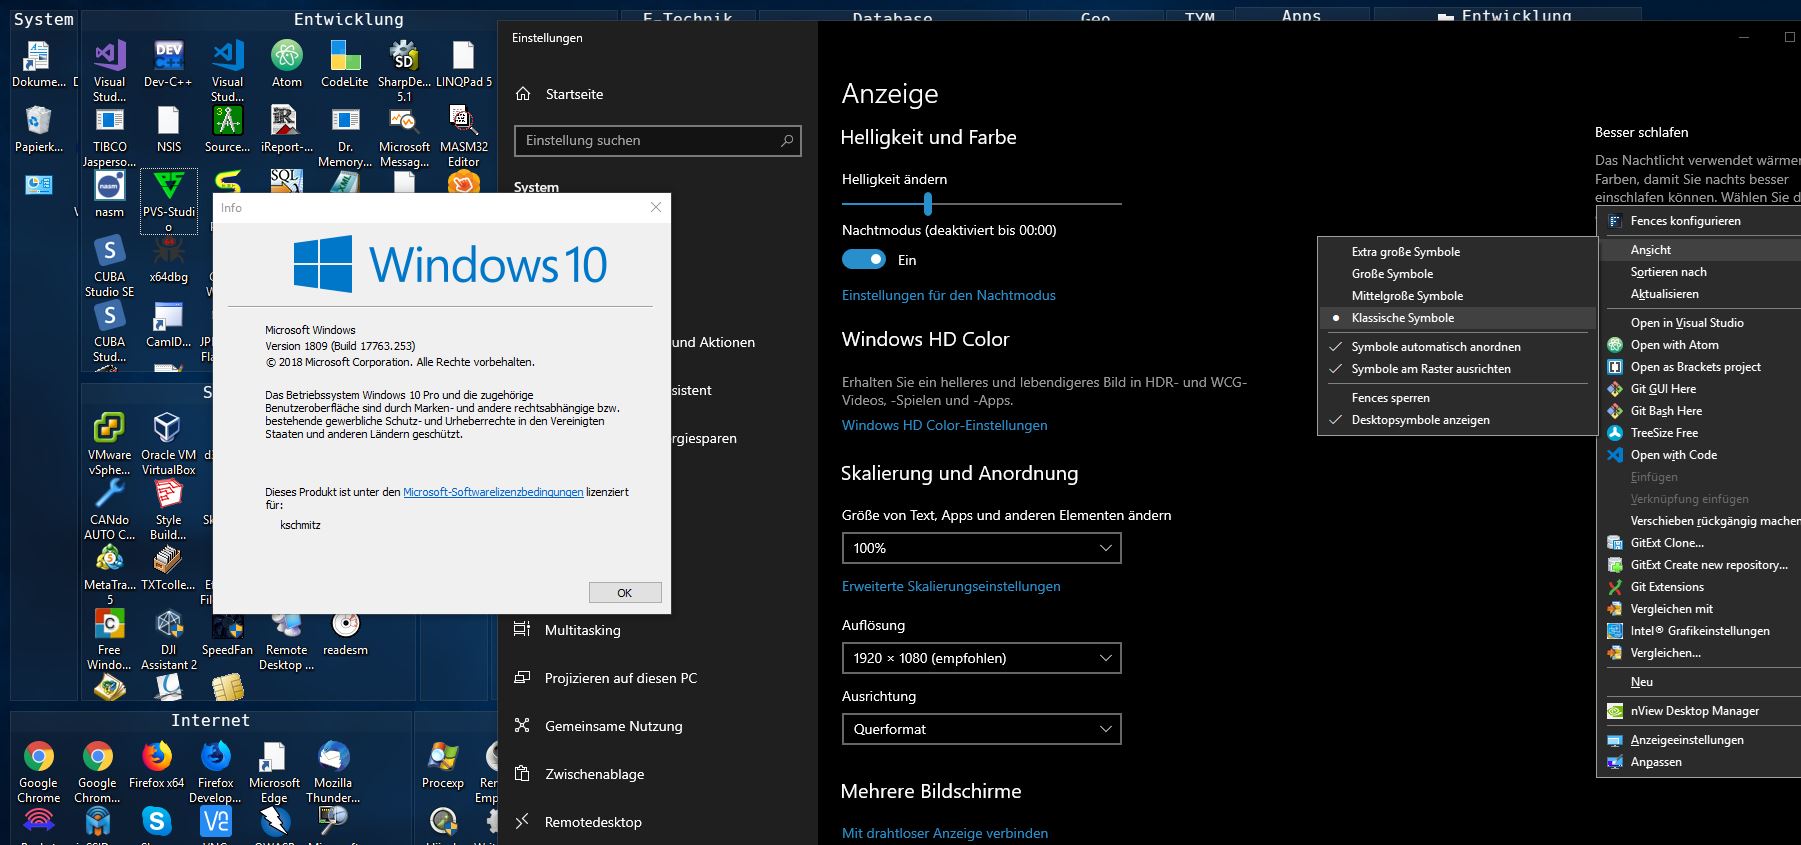The image size is (1801, 845).
Task: Open Windows HD Color-Einstellungen link
Action: pyautogui.click(x=945, y=425)
